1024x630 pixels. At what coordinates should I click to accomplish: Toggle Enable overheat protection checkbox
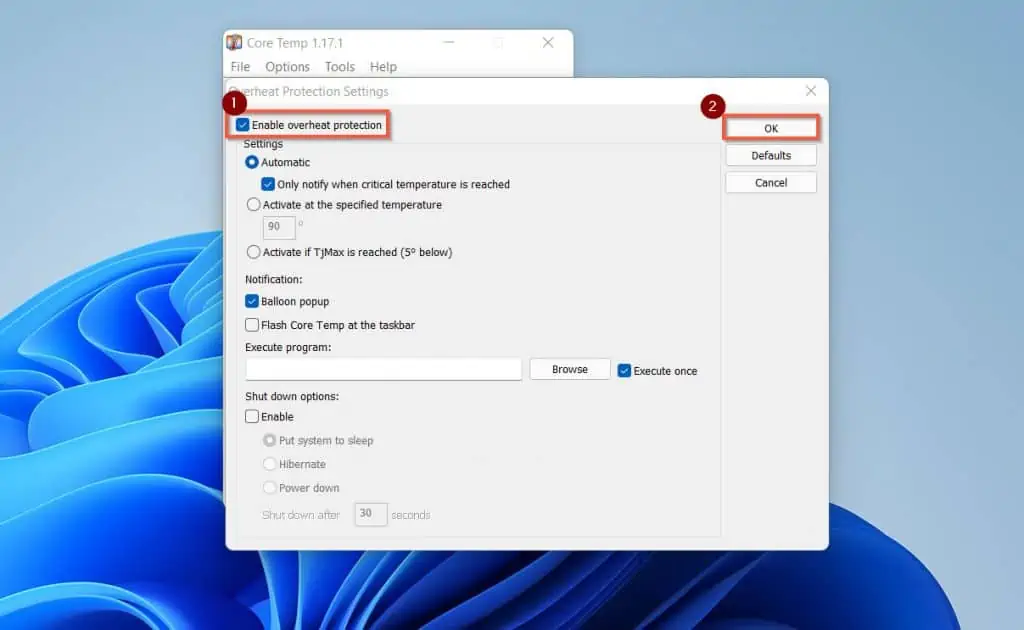click(x=243, y=125)
